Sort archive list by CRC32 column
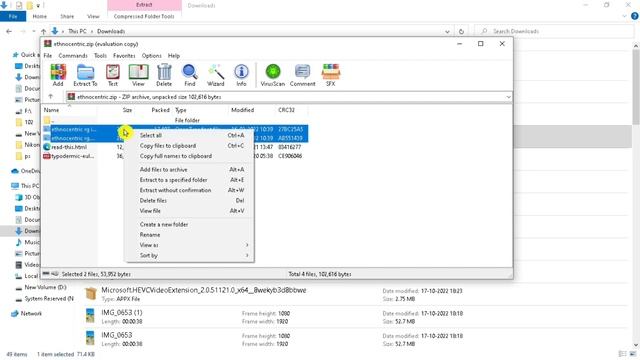Screen dimensions: 640x360 point(287,110)
